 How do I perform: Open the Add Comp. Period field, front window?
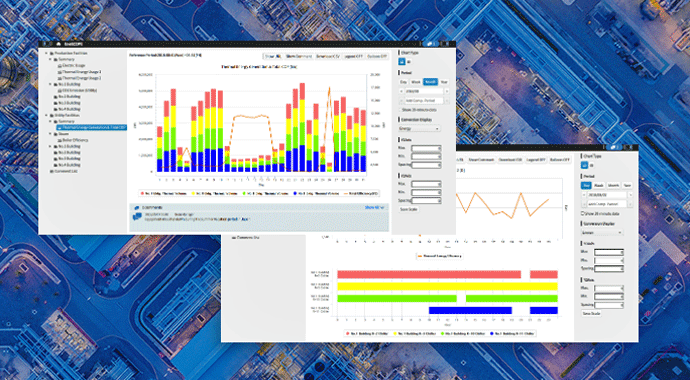(424, 101)
